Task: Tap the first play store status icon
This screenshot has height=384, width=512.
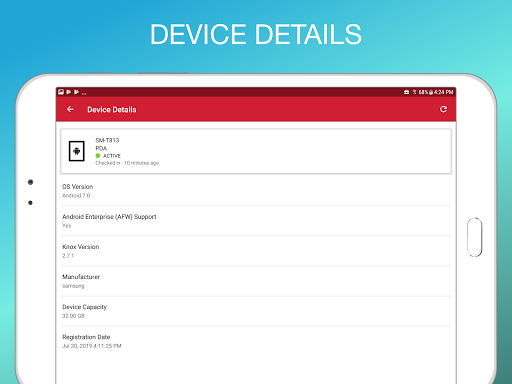Action: coord(69,92)
